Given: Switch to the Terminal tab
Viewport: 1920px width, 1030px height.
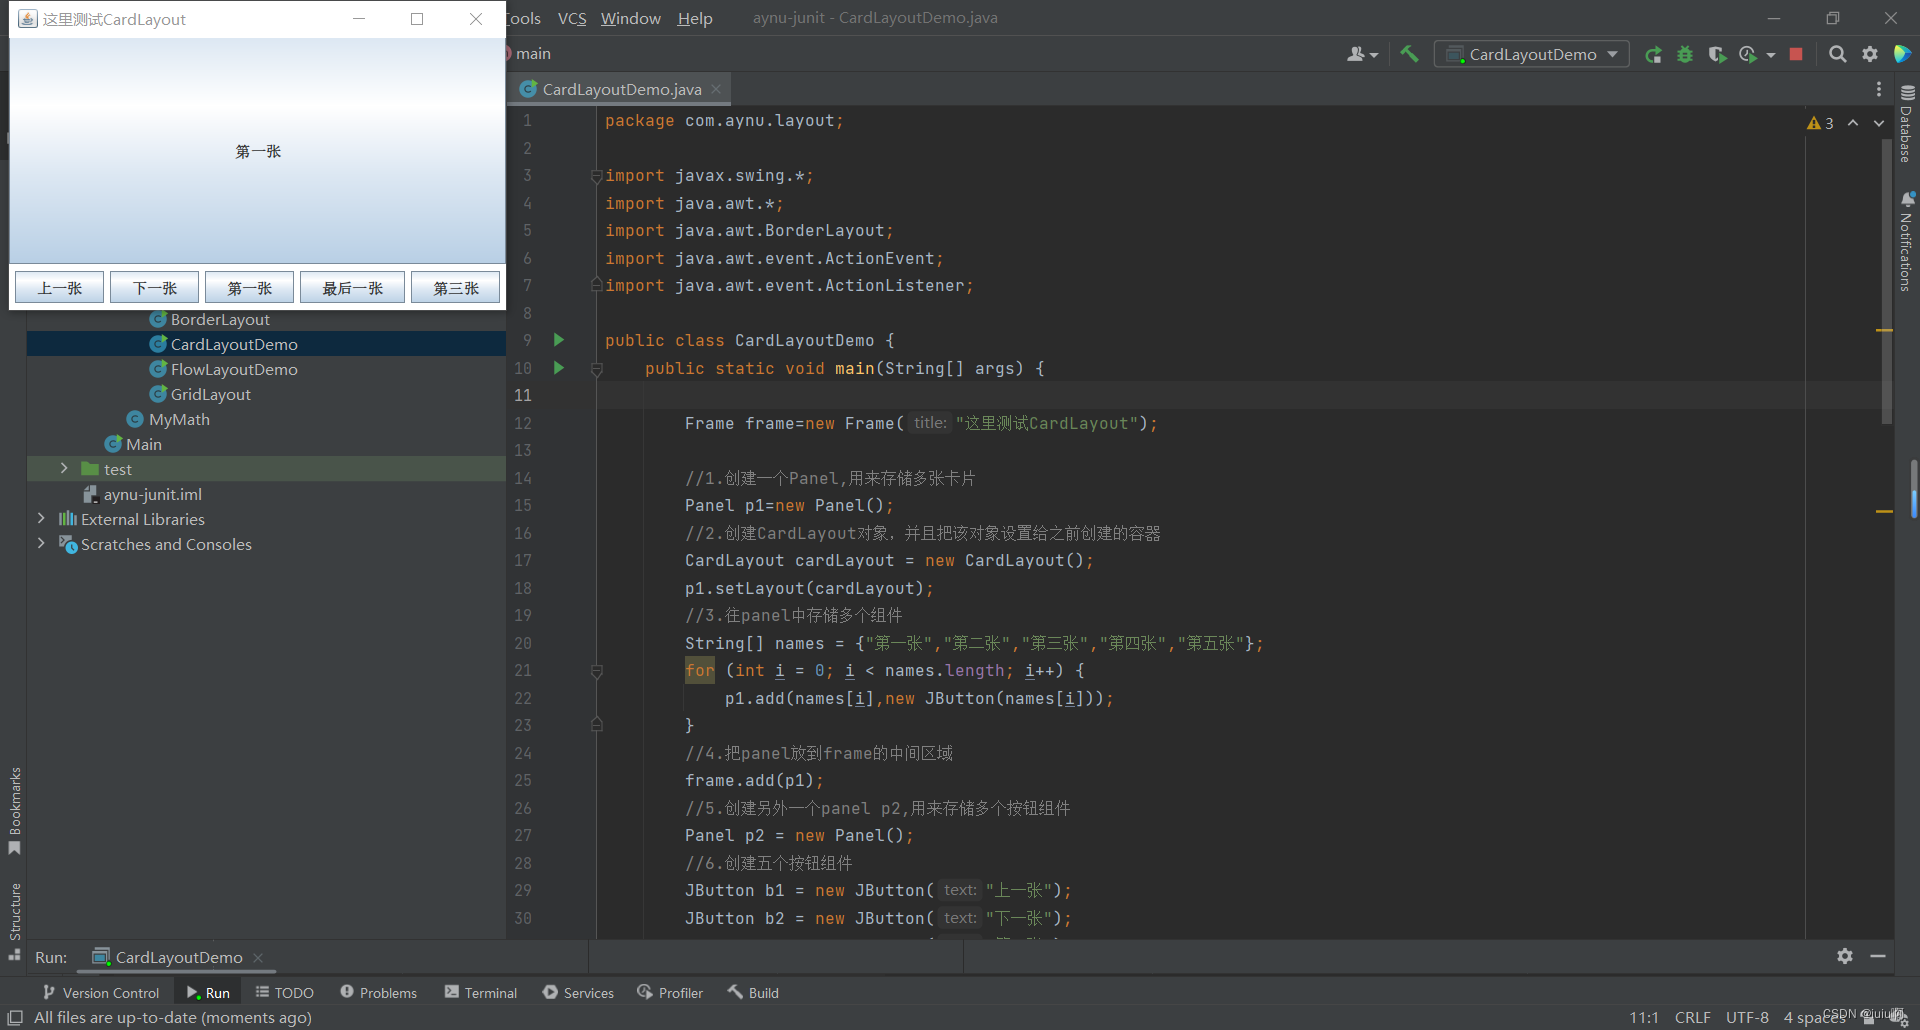Looking at the screenshot, I should point(489,992).
